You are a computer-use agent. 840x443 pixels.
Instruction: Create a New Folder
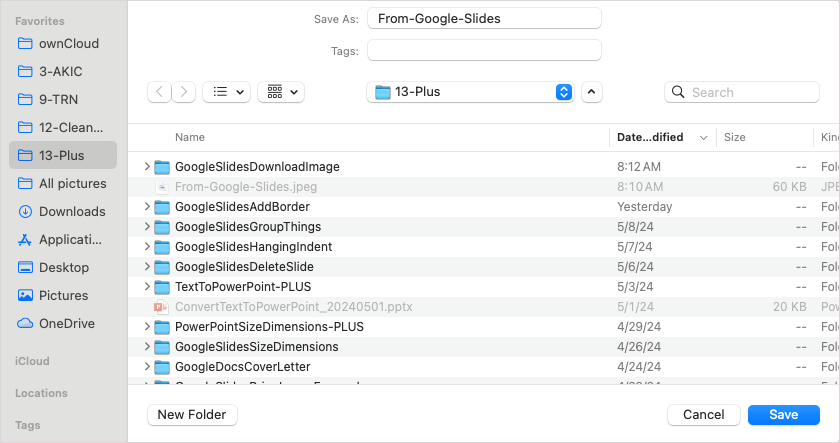[192, 415]
